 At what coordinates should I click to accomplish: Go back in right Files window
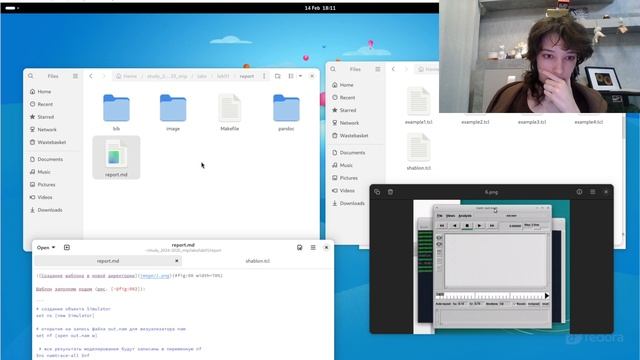click(x=393, y=69)
